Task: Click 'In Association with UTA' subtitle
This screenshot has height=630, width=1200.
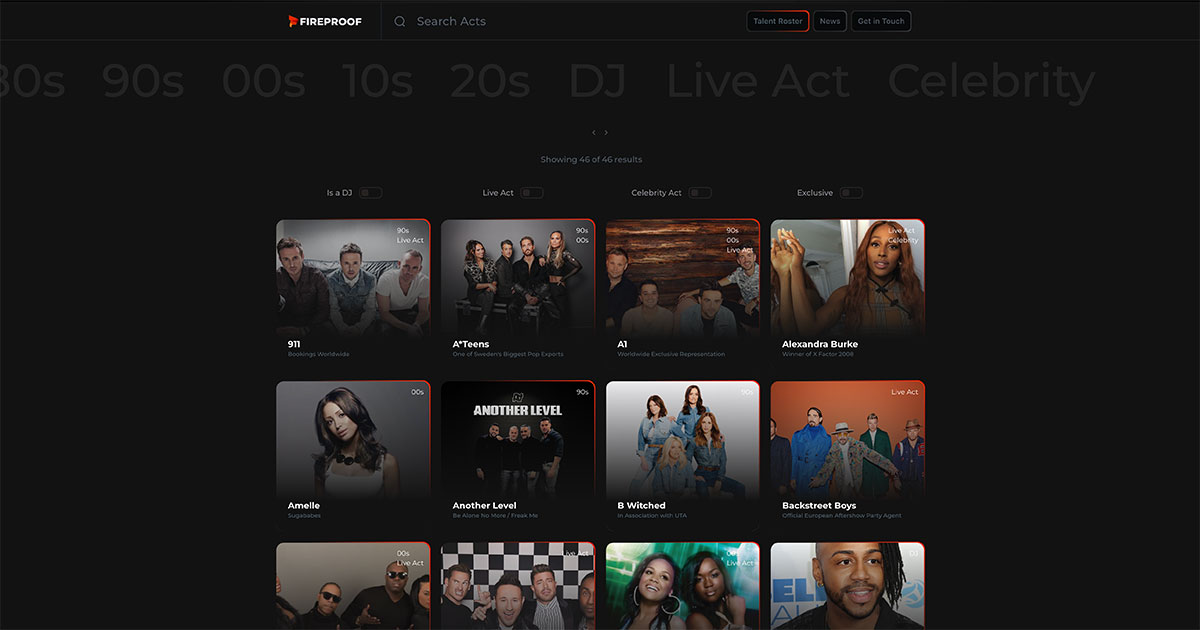Action: pyautogui.click(x=652, y=516)
